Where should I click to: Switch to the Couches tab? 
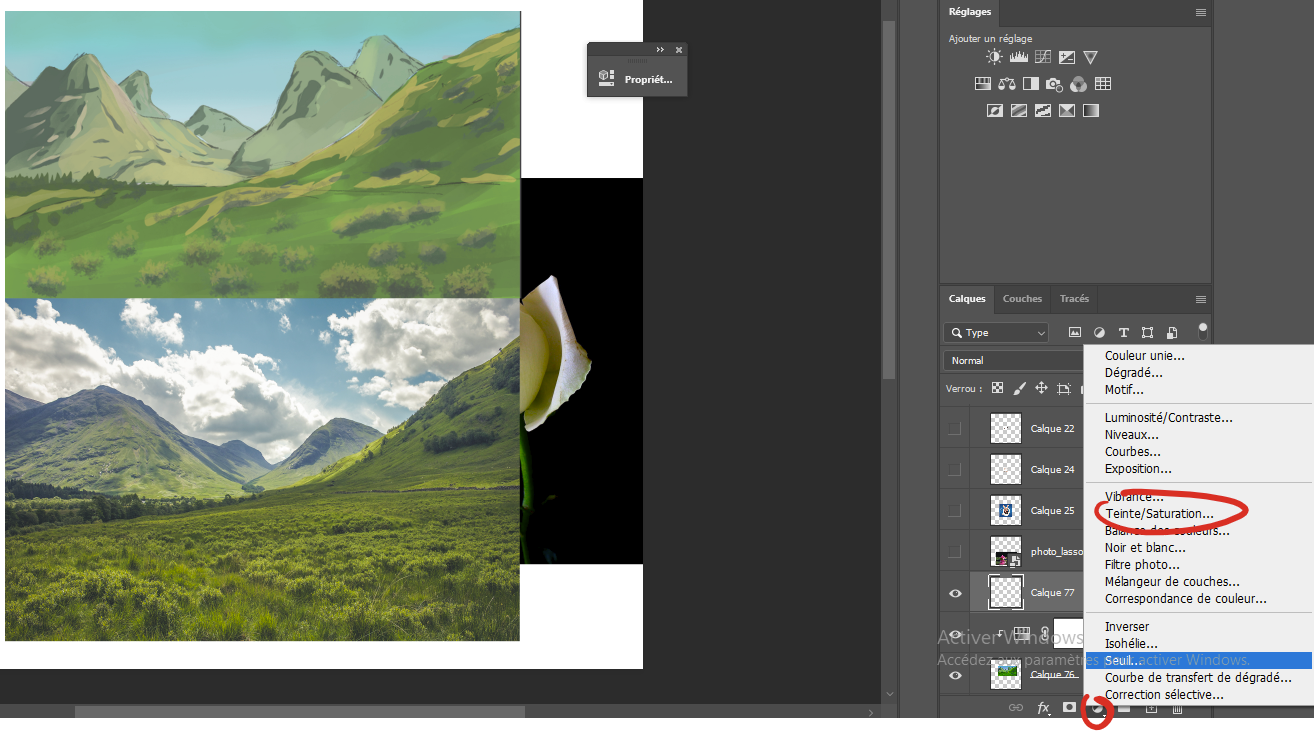click(1022, 298)
